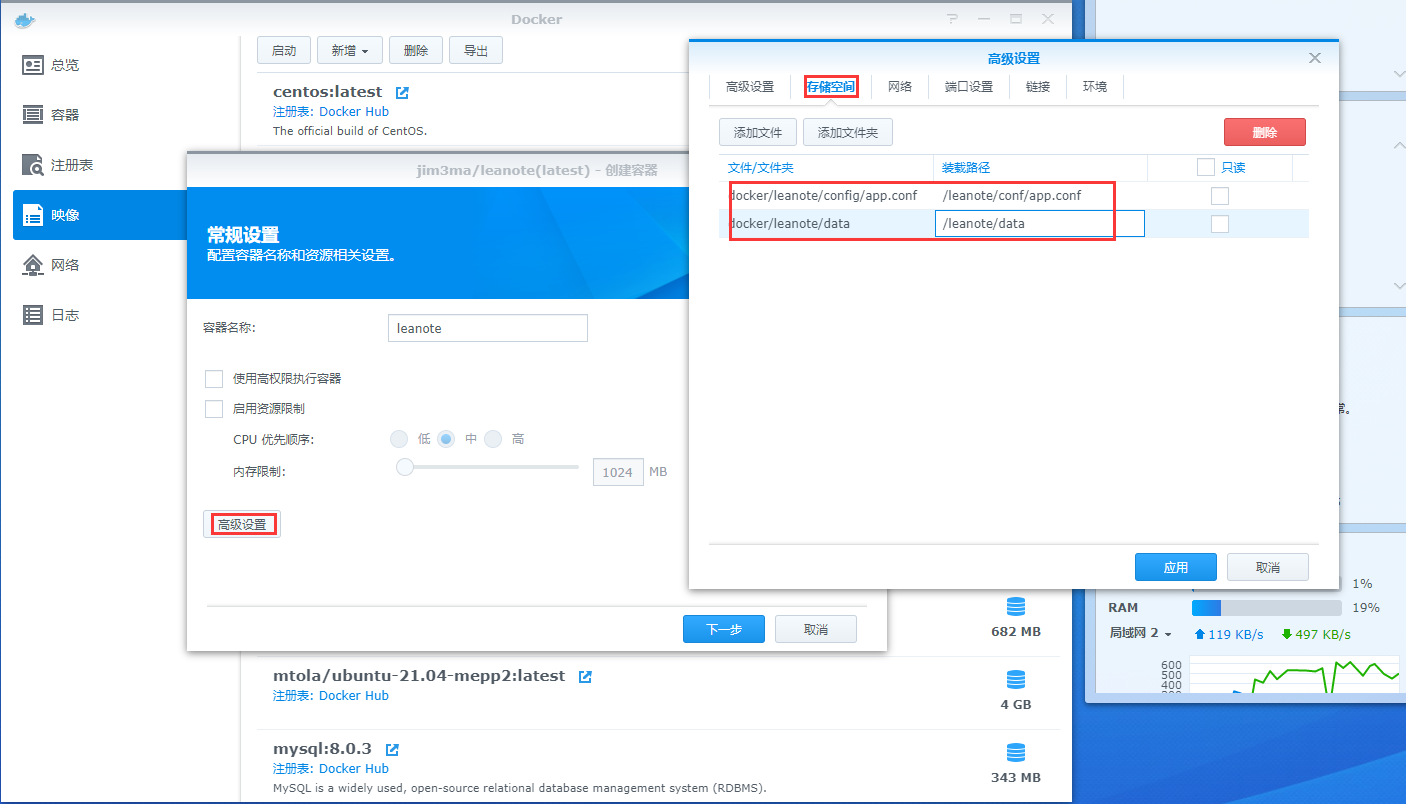Click external link icon beside mysql:8.0.3

392,750
